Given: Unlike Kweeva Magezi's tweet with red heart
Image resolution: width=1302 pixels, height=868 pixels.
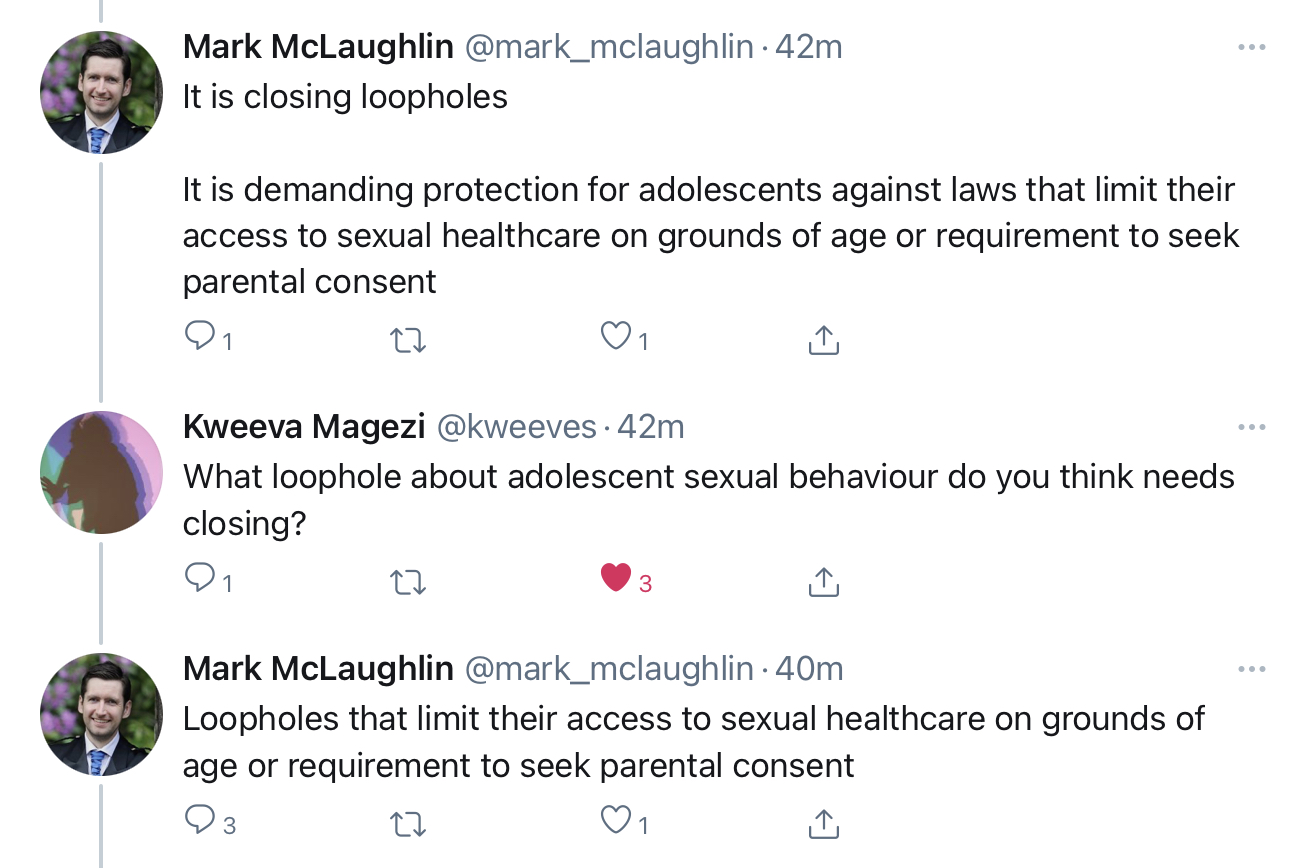Looking at the screenshot, I should coord(616,578).
